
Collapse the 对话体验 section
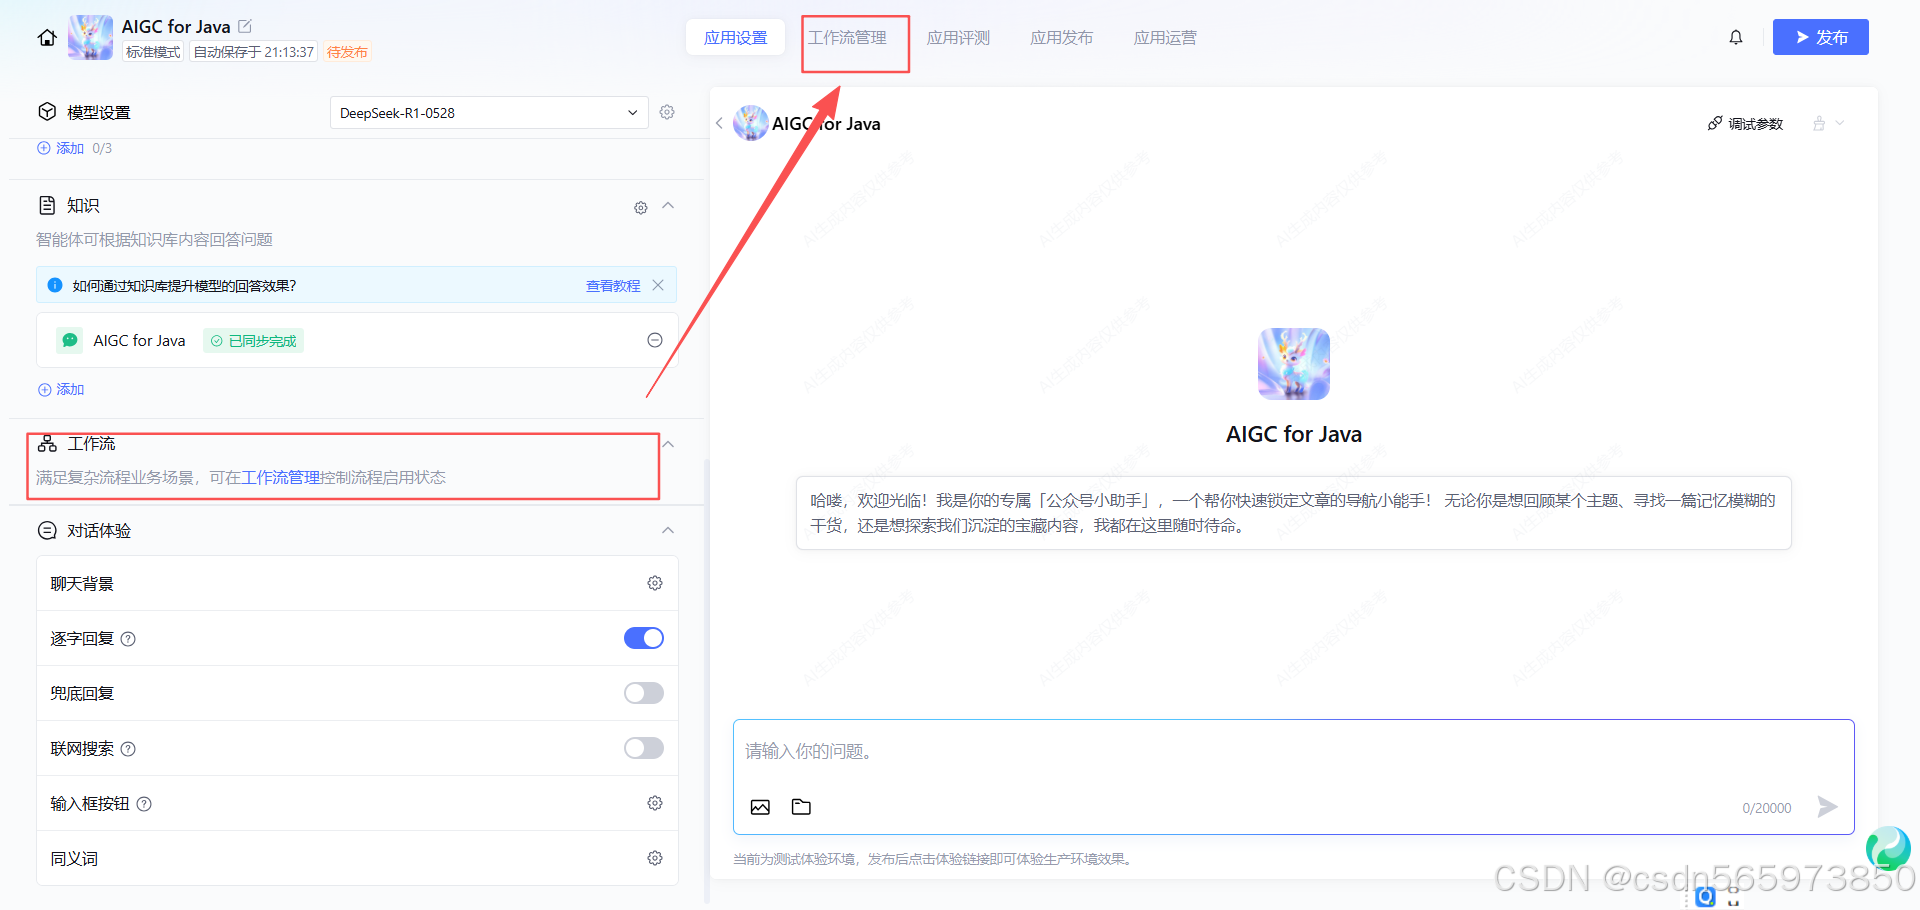click(668, 530)
